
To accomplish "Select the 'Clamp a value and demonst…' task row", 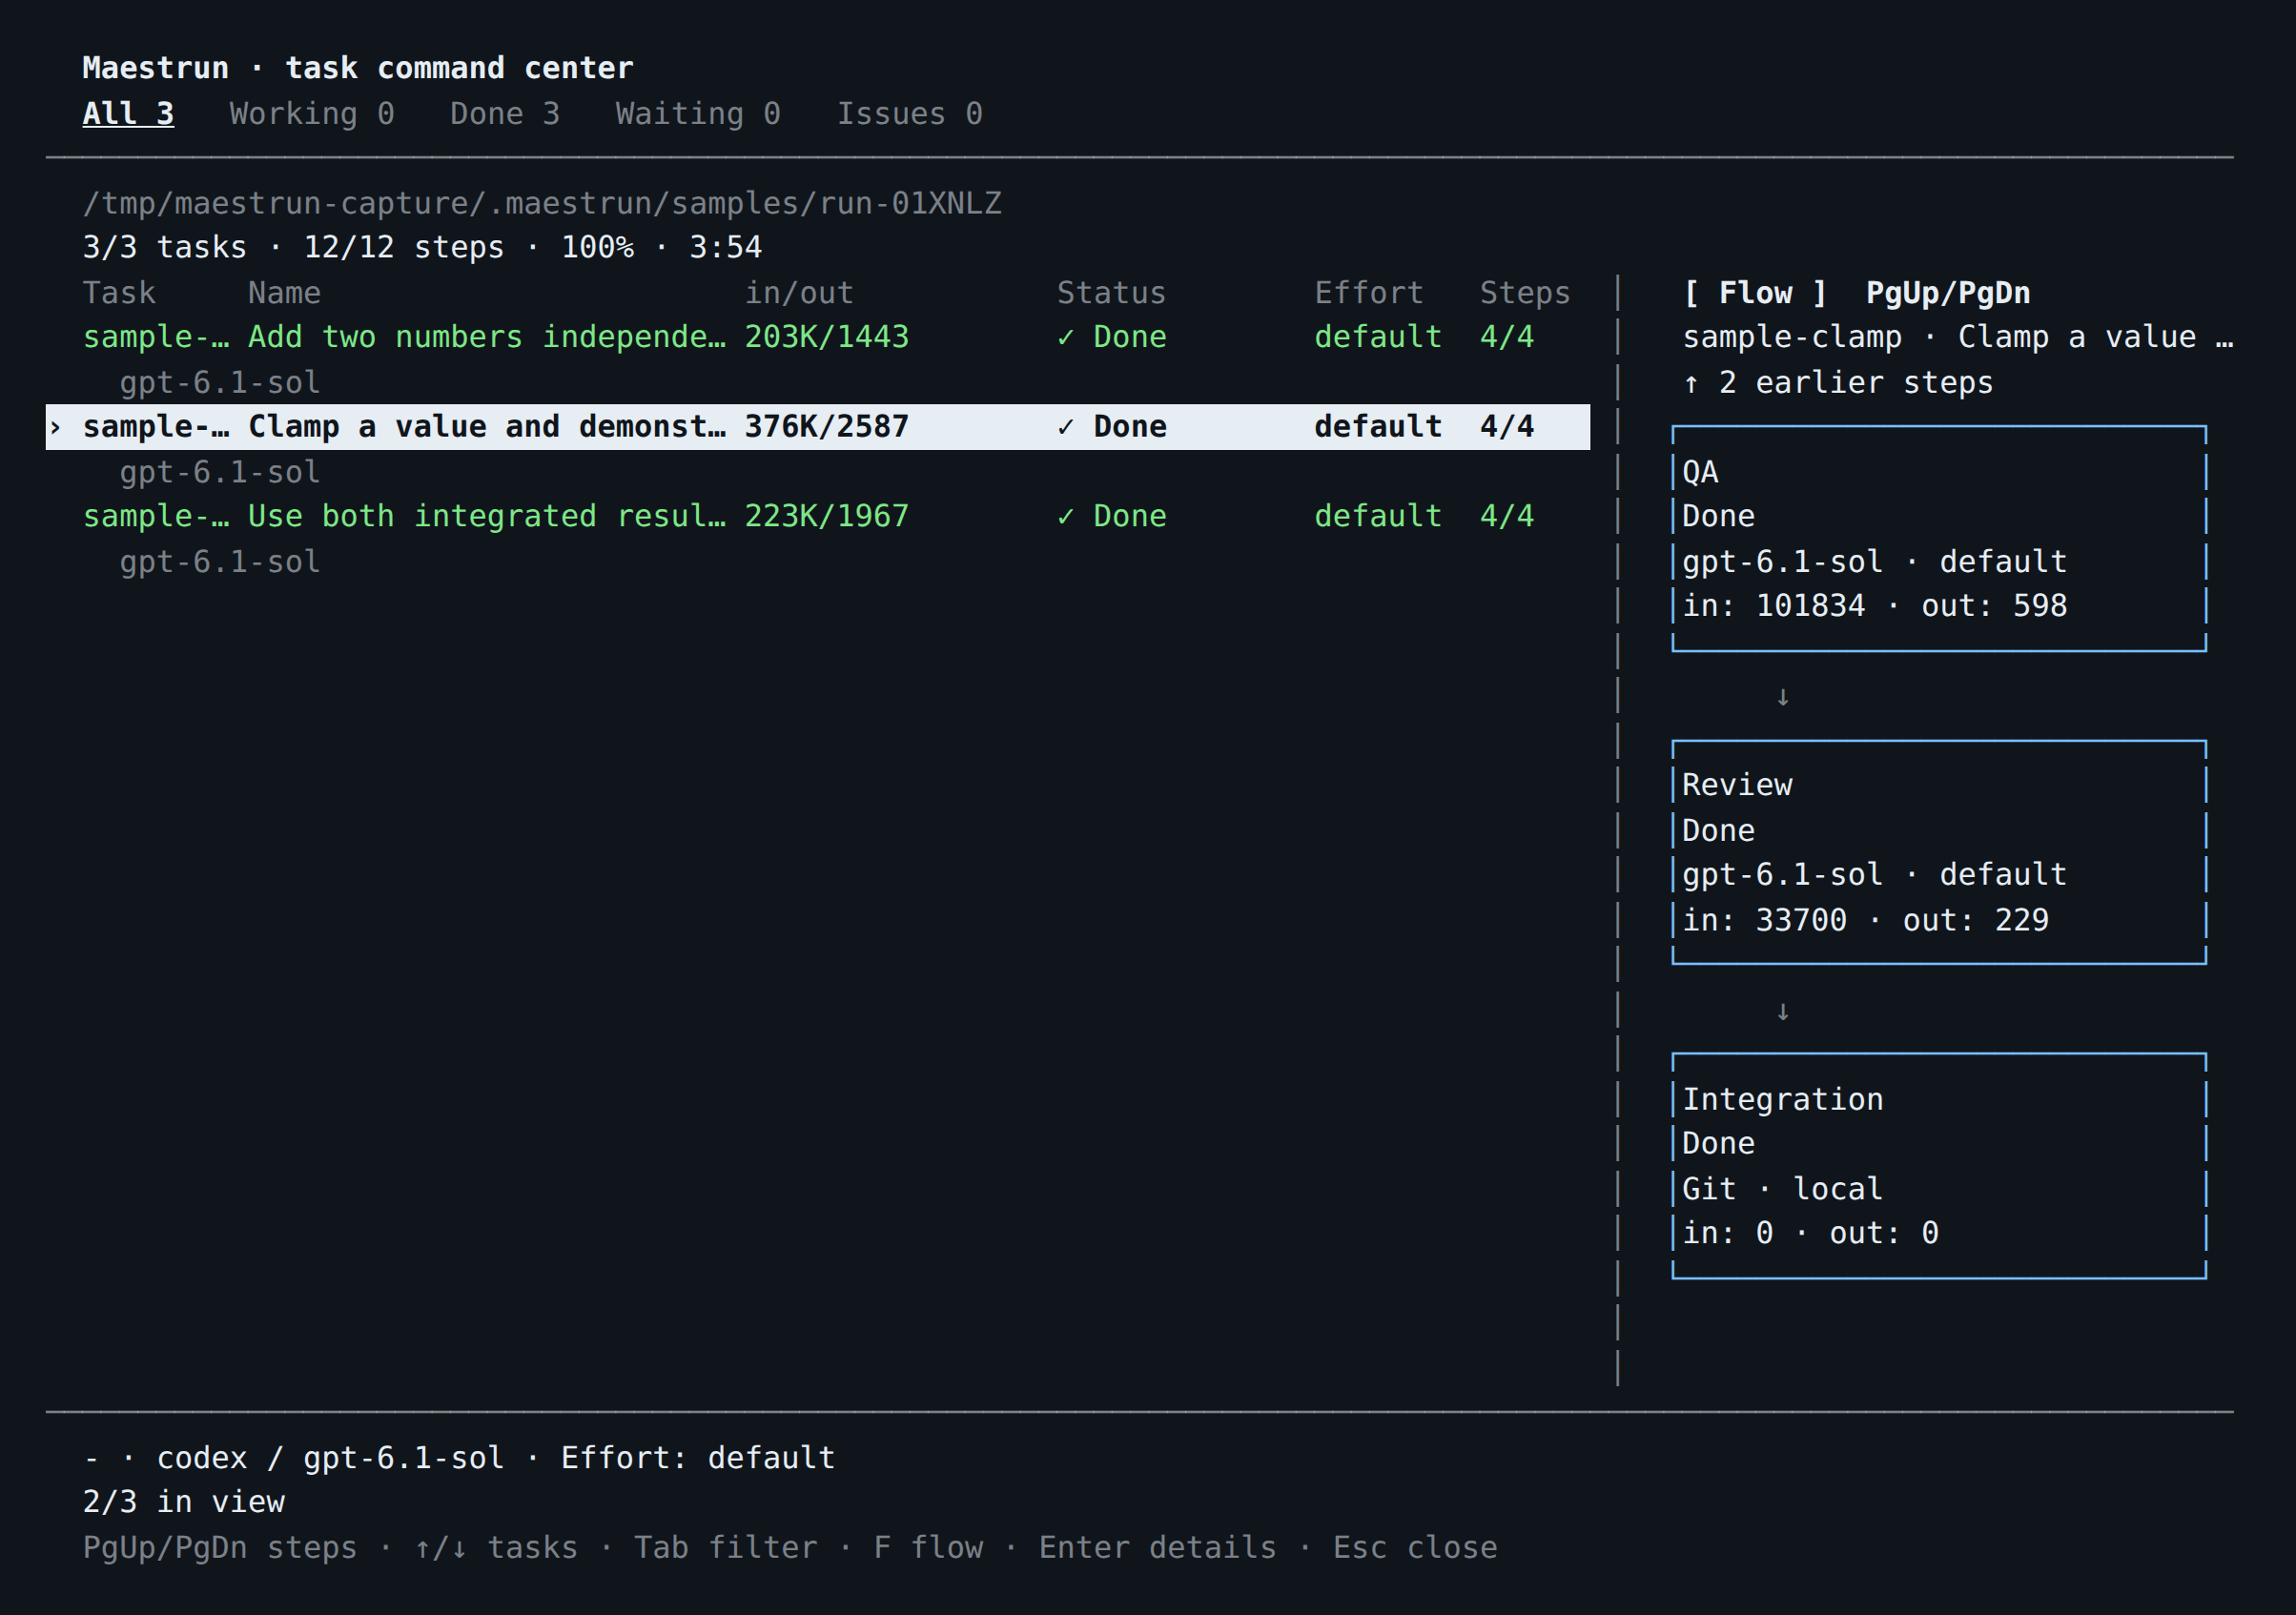I will click(x=818, y=427).
